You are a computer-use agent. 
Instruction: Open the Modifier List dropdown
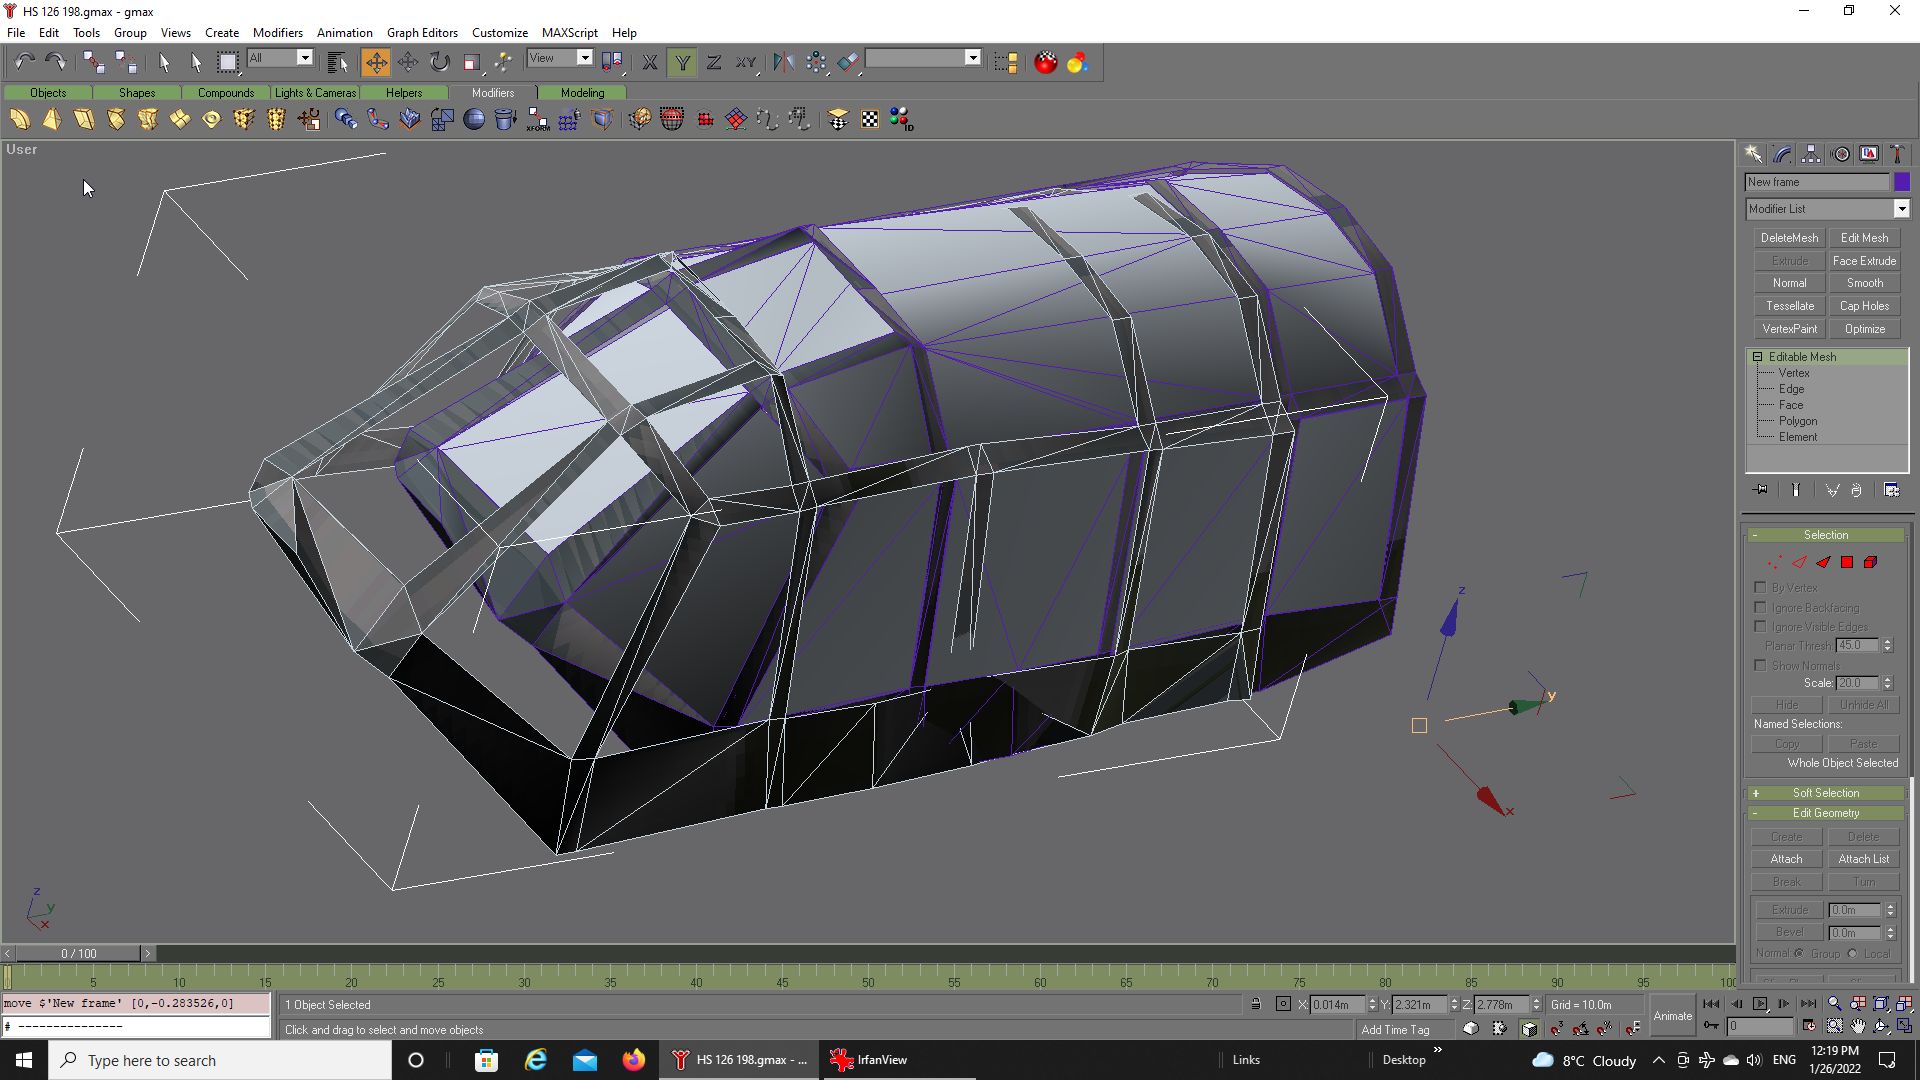(1901, 209)
